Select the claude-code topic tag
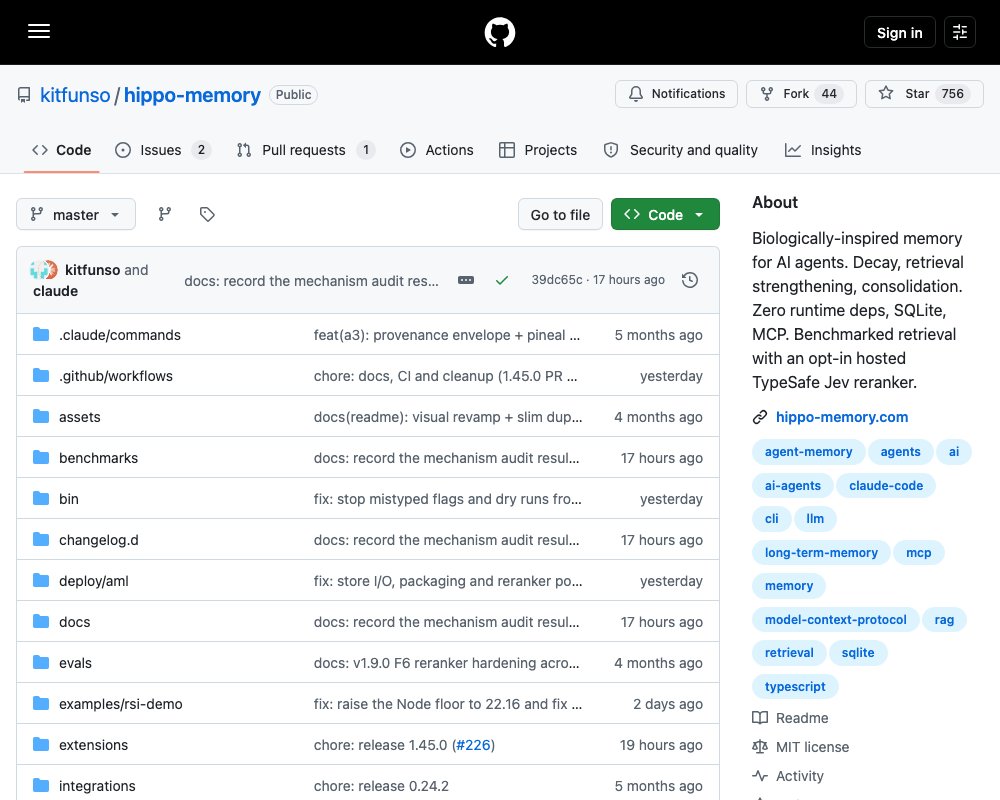The image size is (1000, 800). coord(886,485)
